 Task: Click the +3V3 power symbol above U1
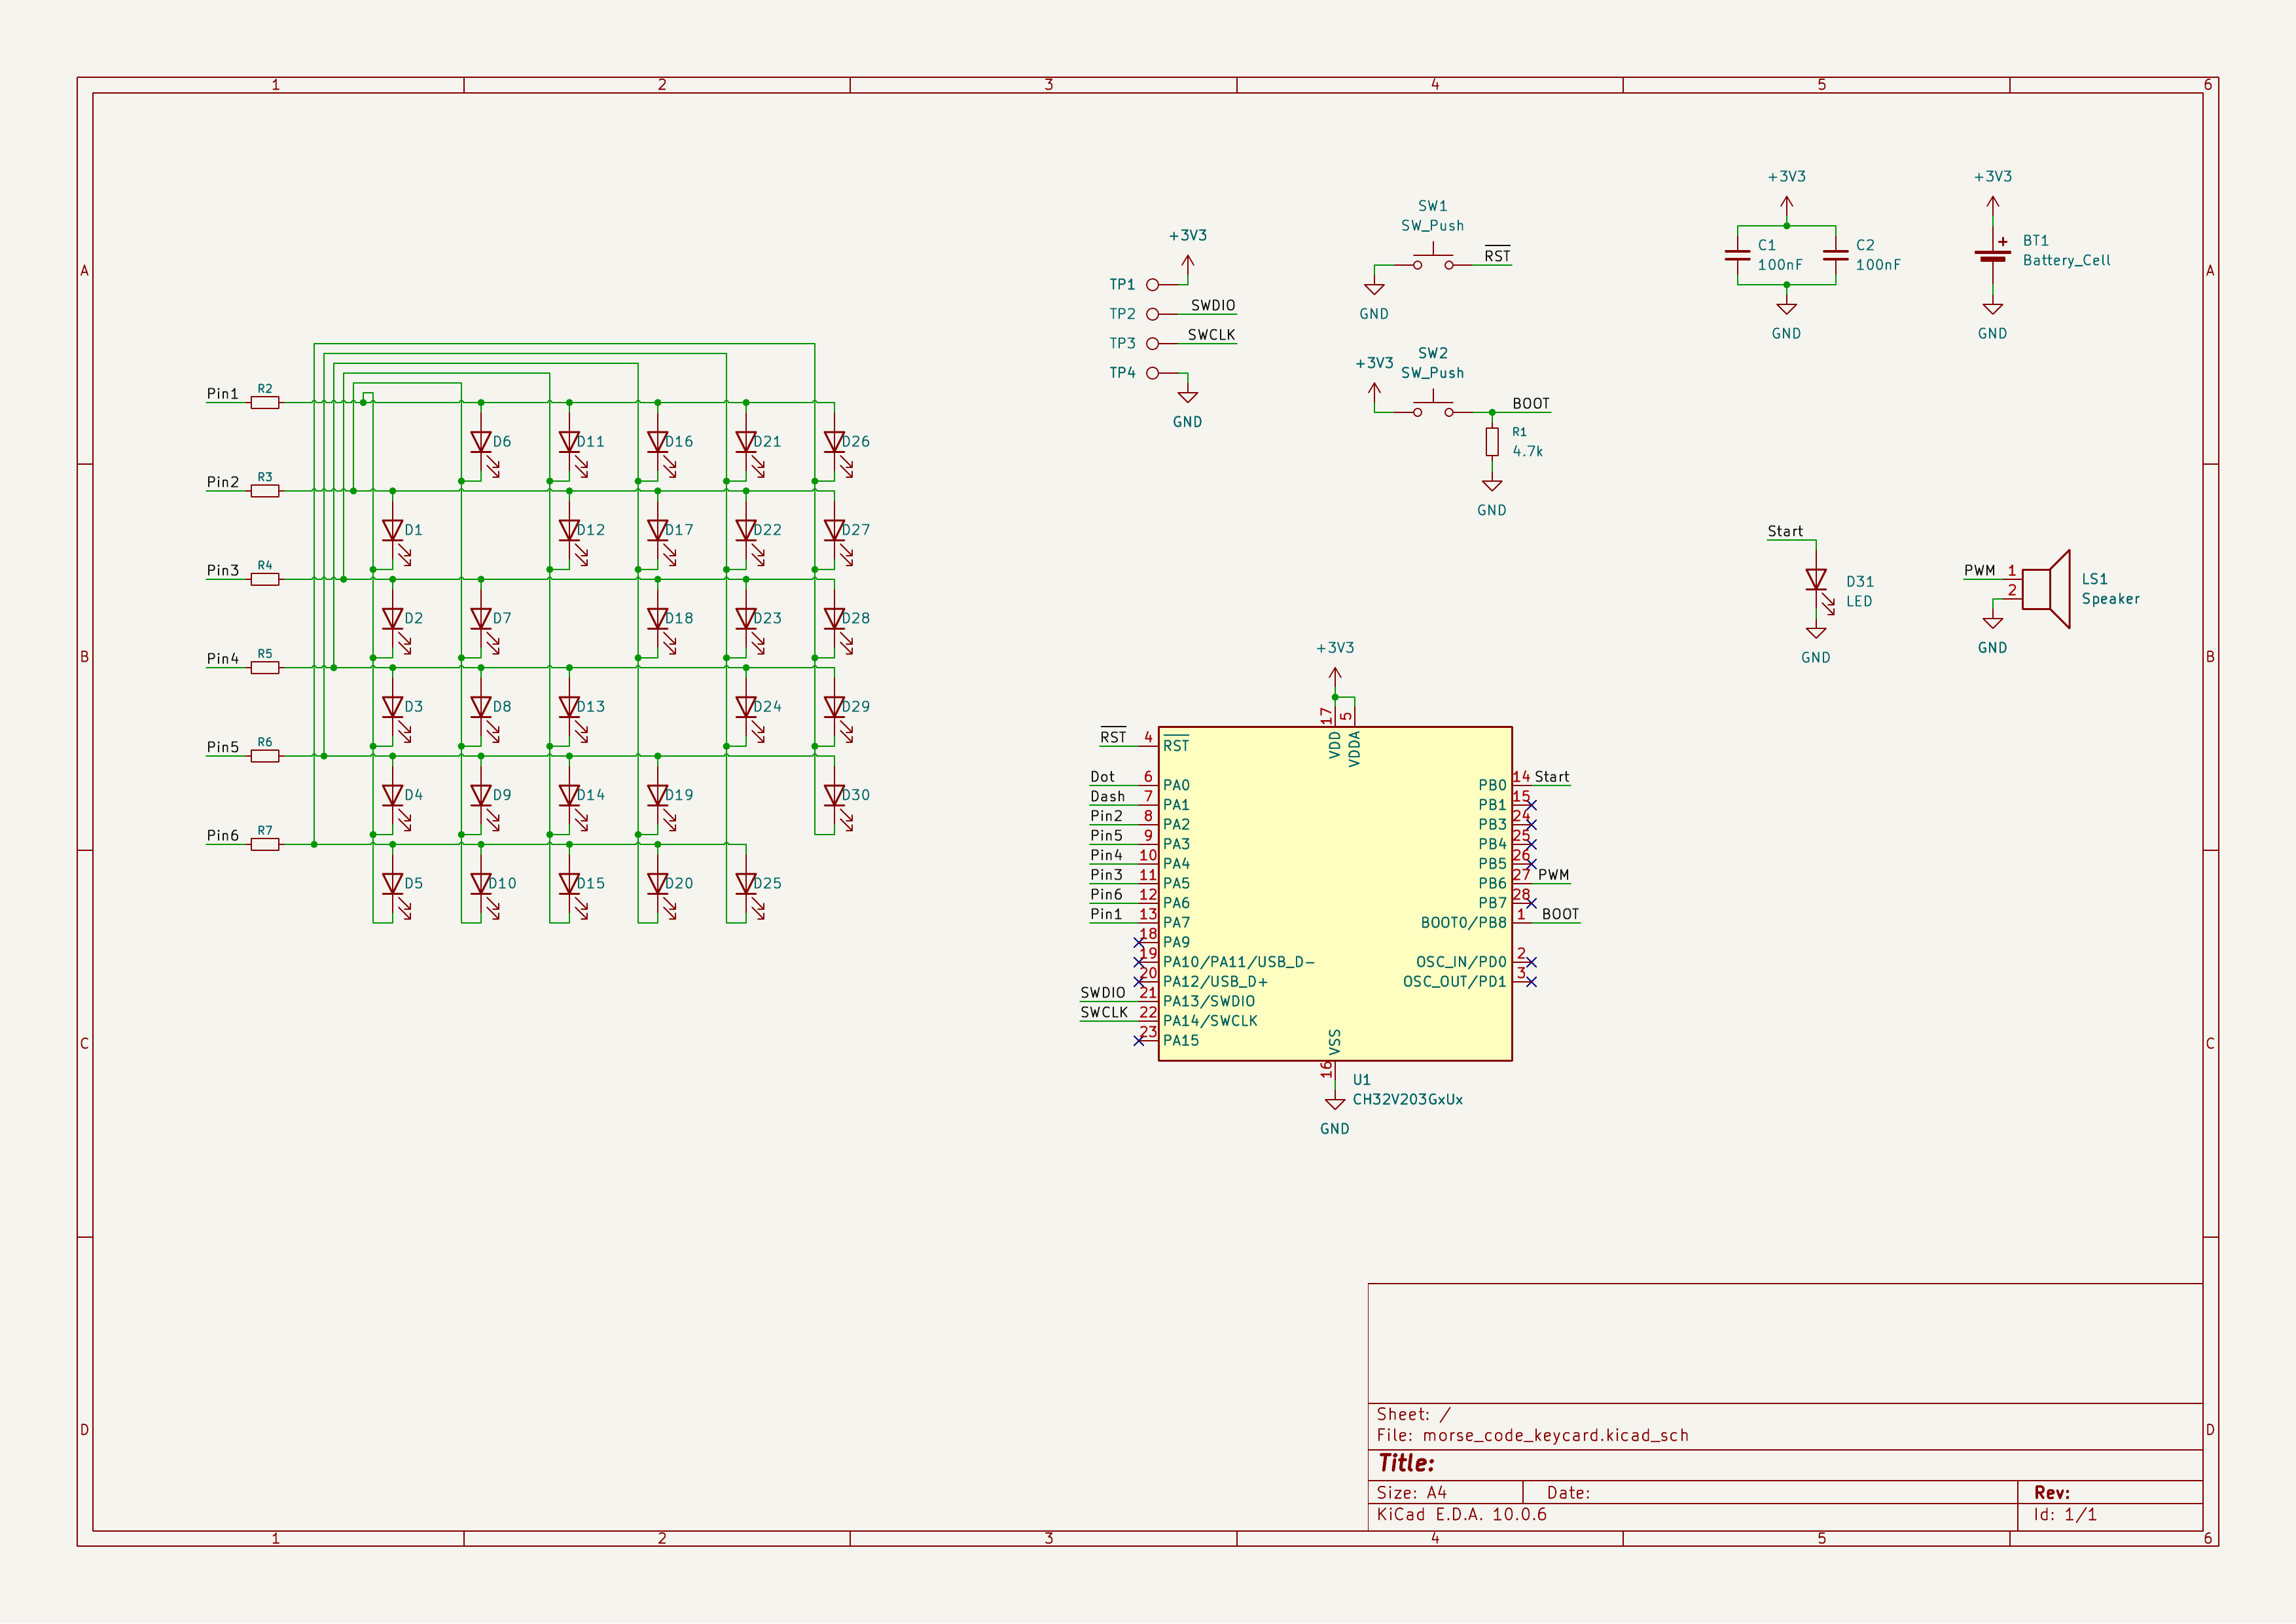tap(1335, 676)
